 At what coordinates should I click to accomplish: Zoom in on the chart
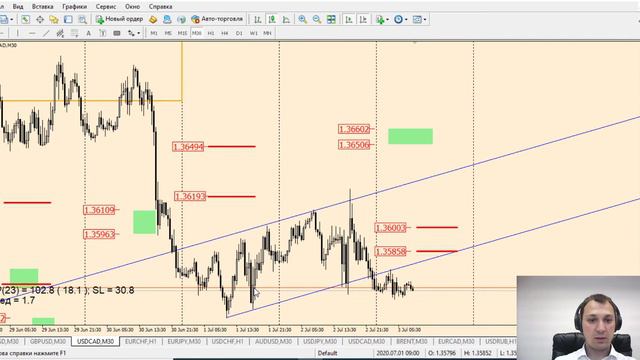[x=302, y=19]
